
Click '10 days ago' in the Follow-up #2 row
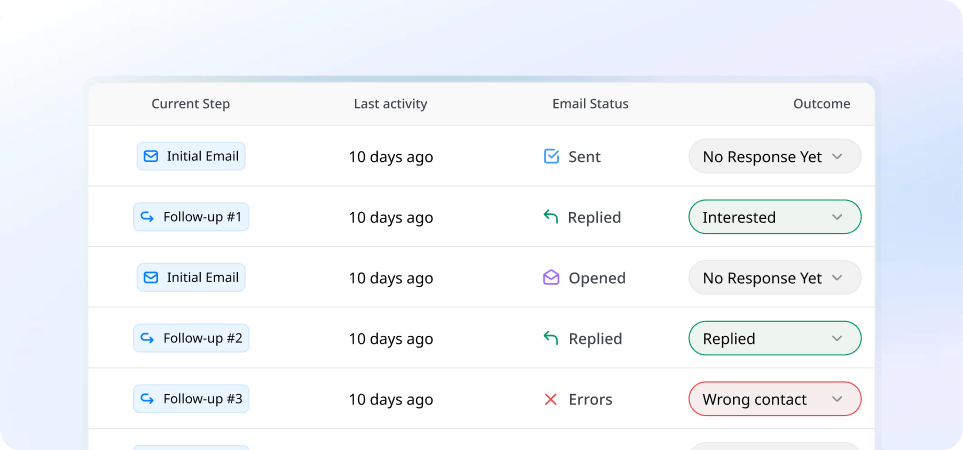point(391,339)
